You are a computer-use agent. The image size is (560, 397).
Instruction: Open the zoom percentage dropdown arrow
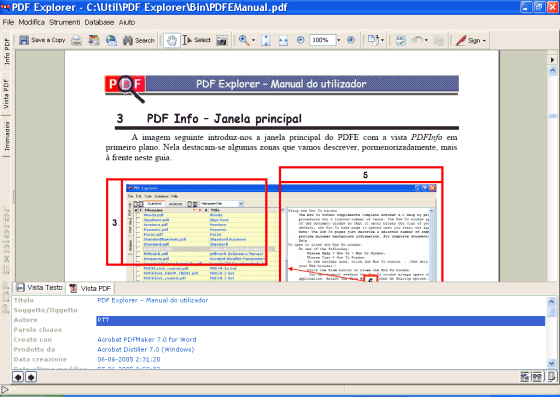339,40
